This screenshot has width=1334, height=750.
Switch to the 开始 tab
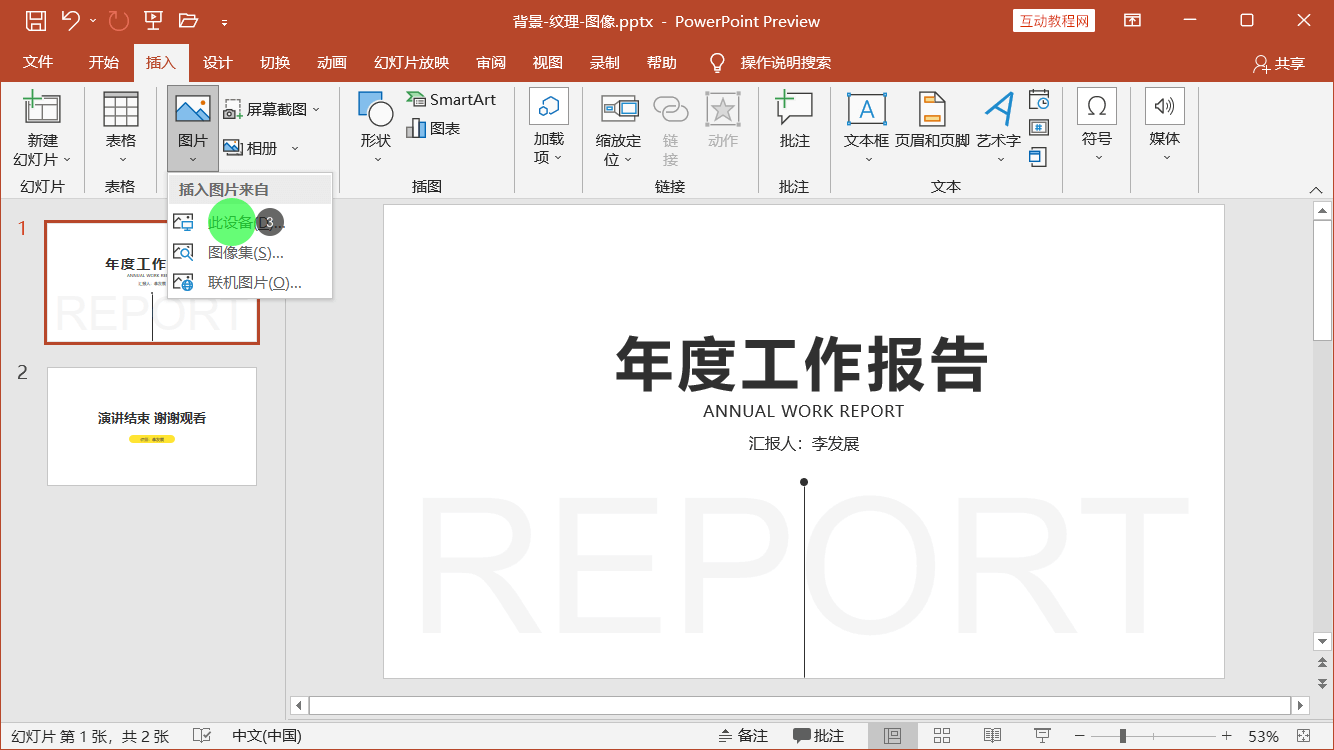[x=103, y=62]
